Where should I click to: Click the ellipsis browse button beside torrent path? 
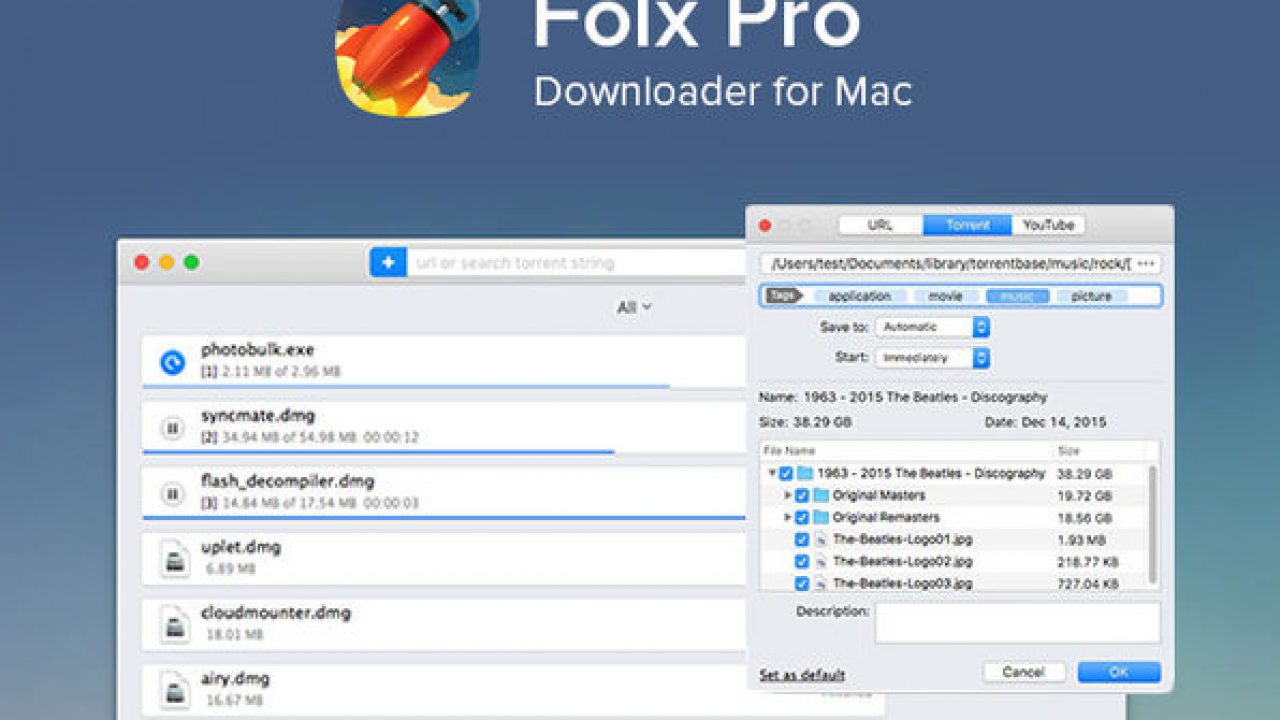(x=1146, y=263)
